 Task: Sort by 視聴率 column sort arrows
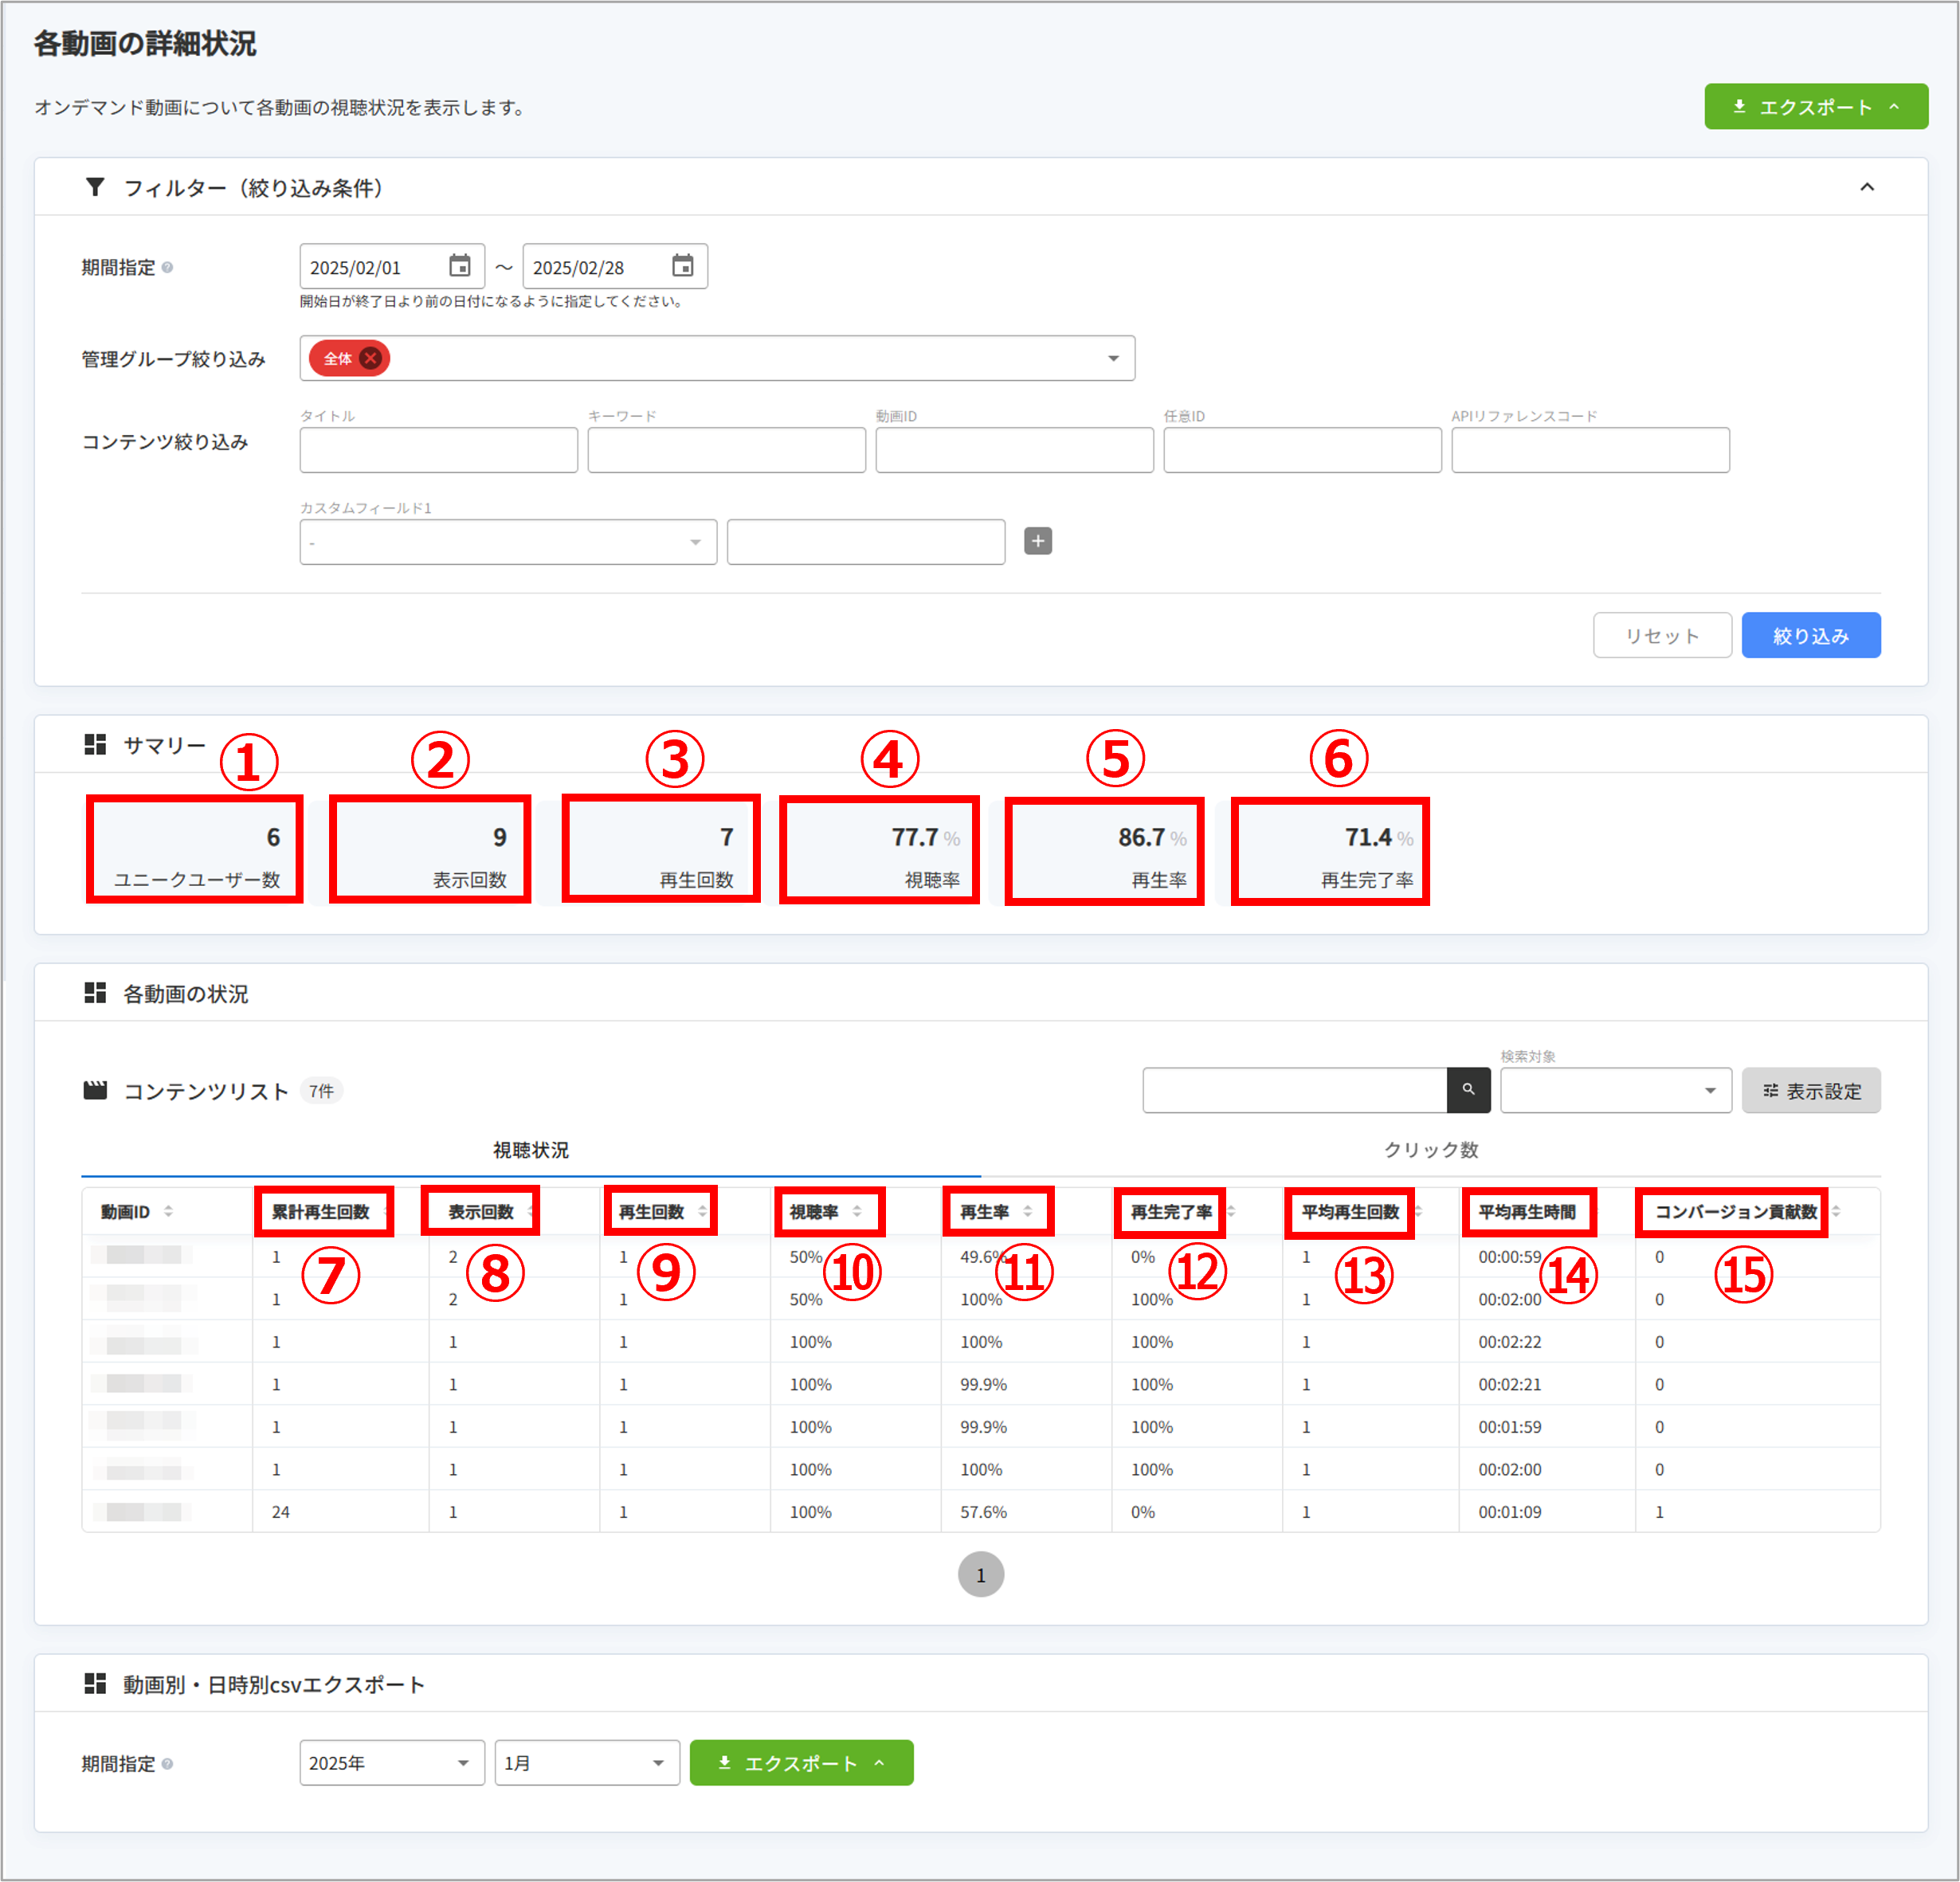click(857, 1211)
